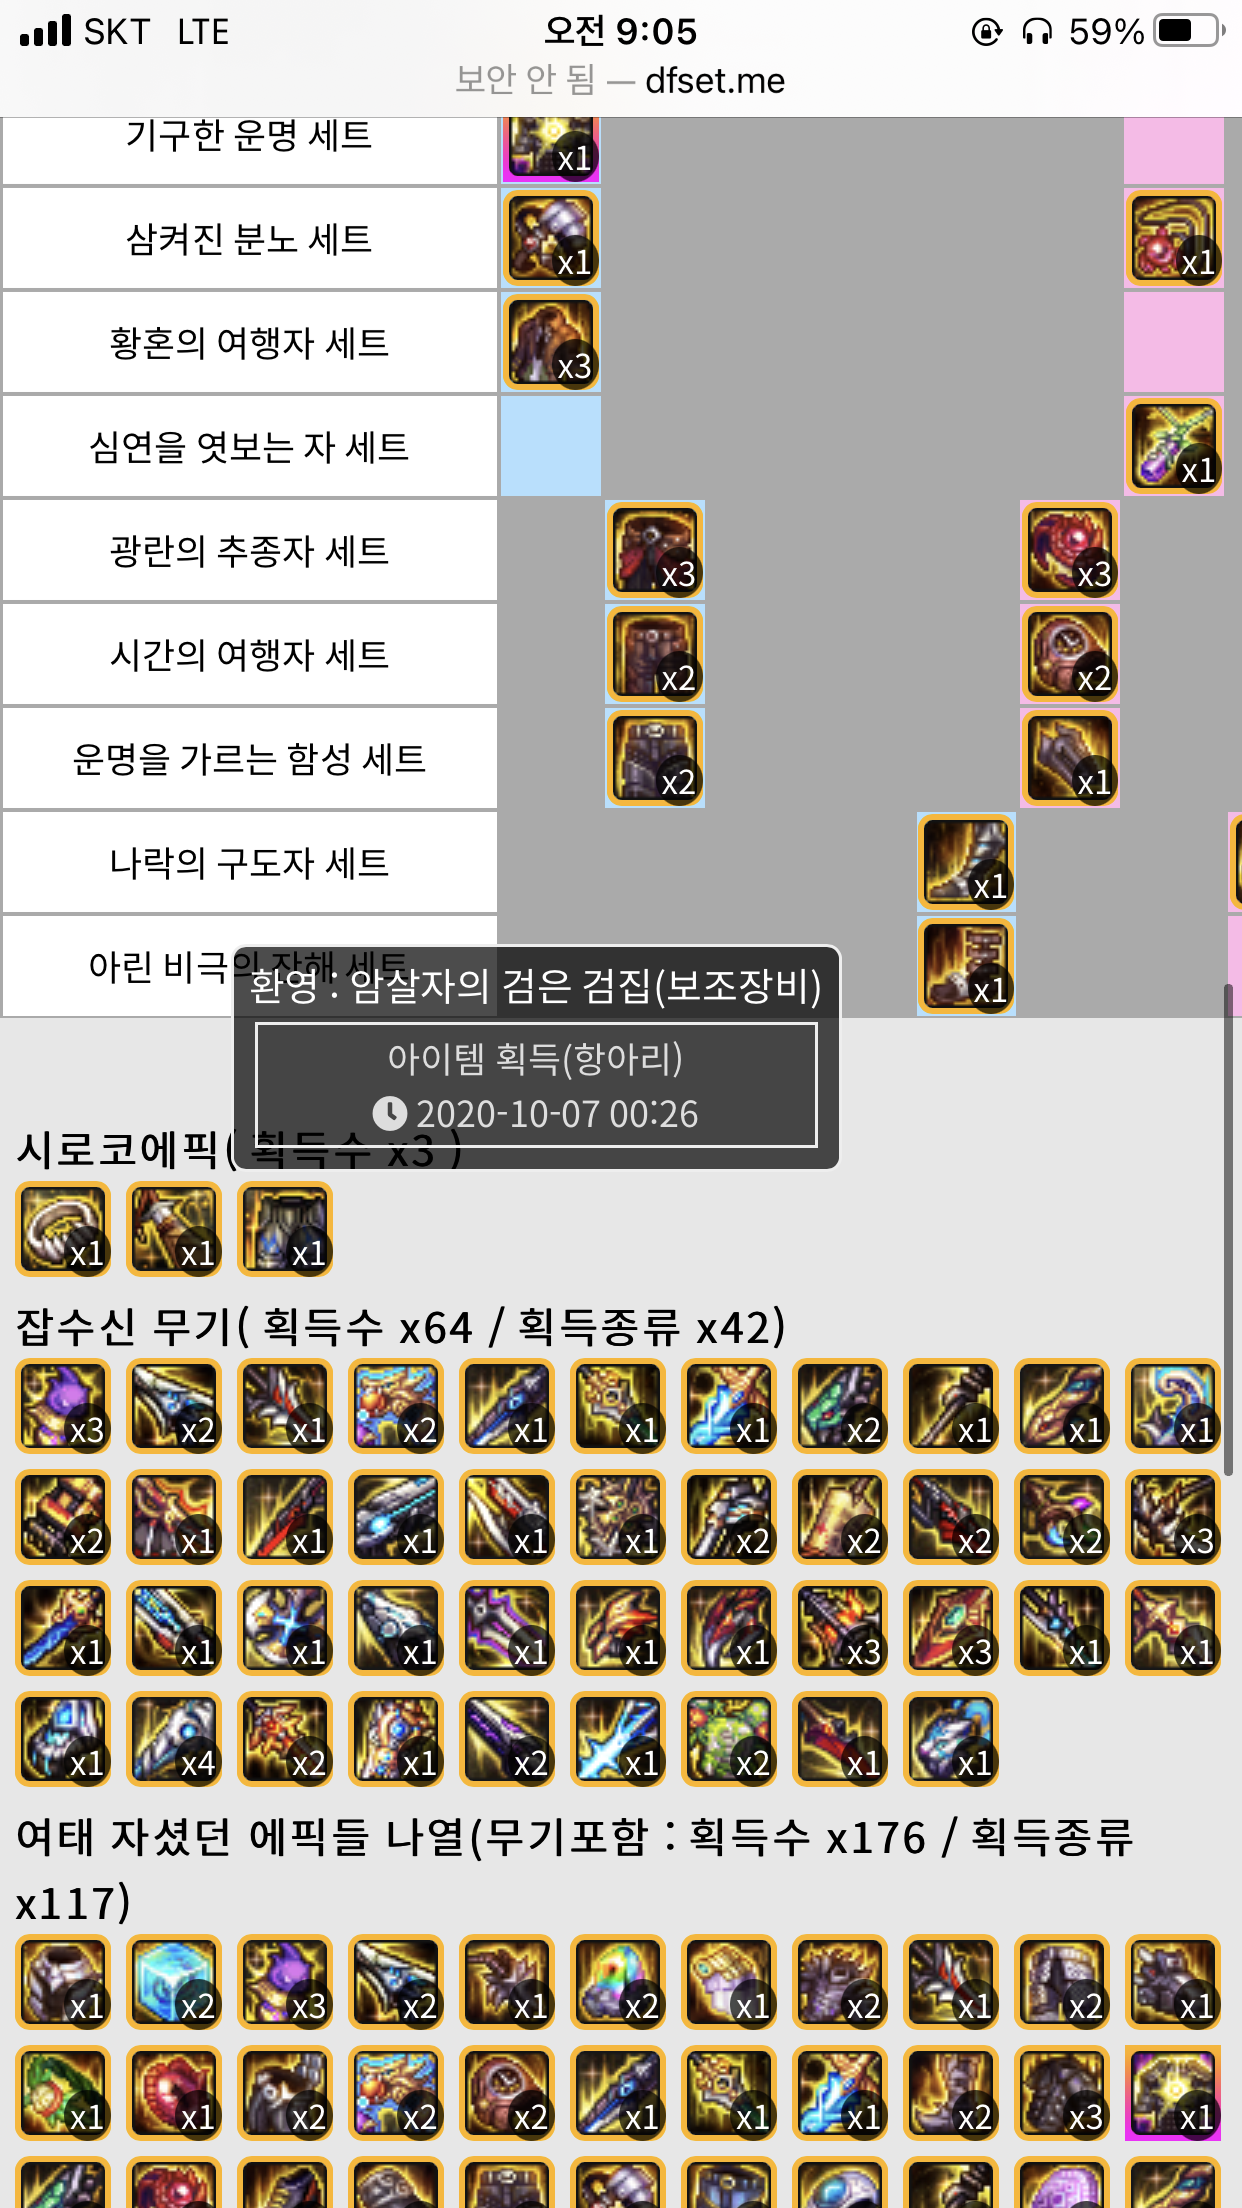Tap the rainbow helmet x2 epic icon
Image resolution: width=1242 pixels, height=2208 pixels.
click(x=618, y=1982)
